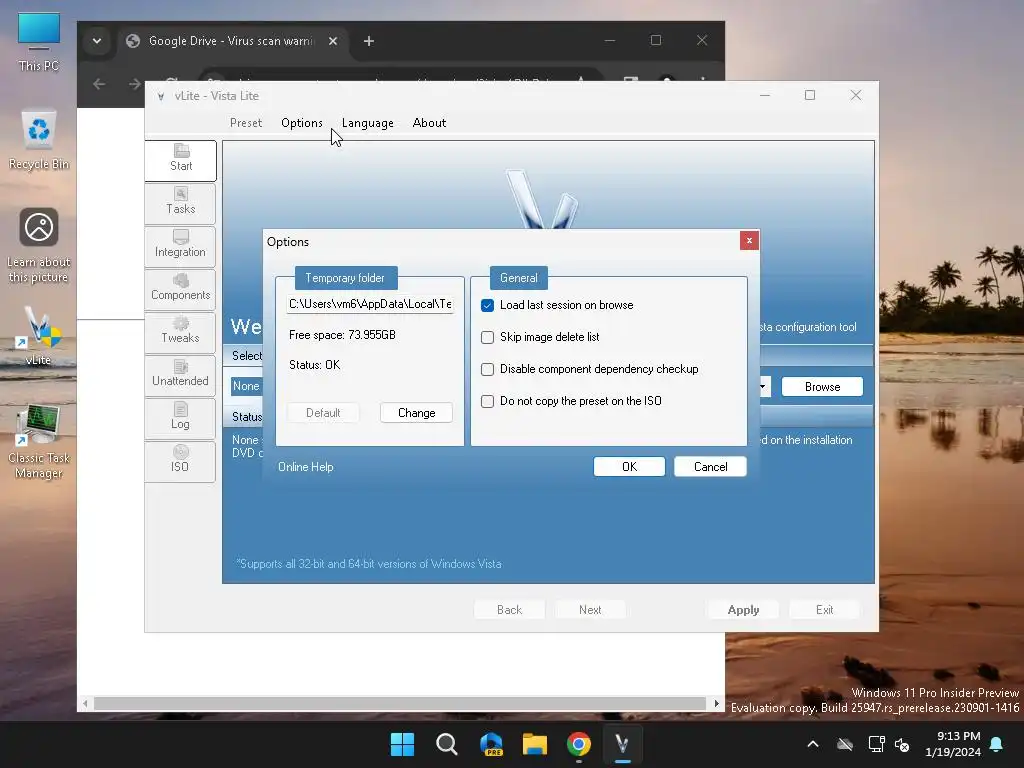Open the Edge PRE taskbar icon

[x=491, y=744]
